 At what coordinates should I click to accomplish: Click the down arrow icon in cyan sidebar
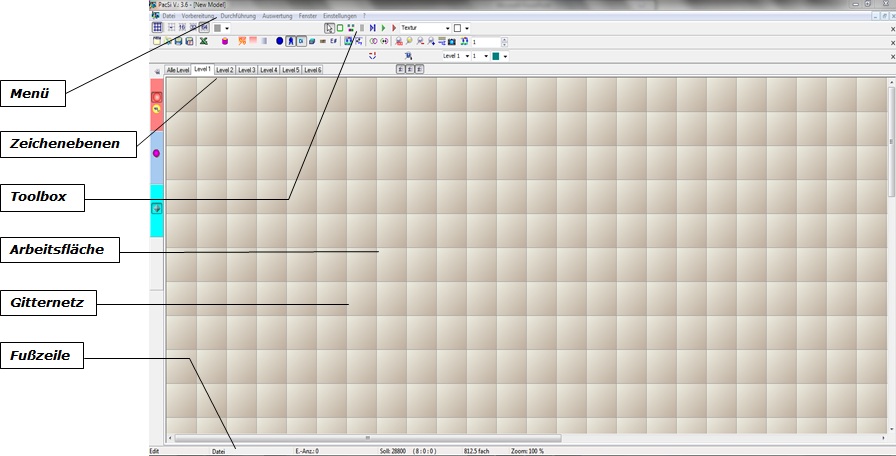click(157, 209)
